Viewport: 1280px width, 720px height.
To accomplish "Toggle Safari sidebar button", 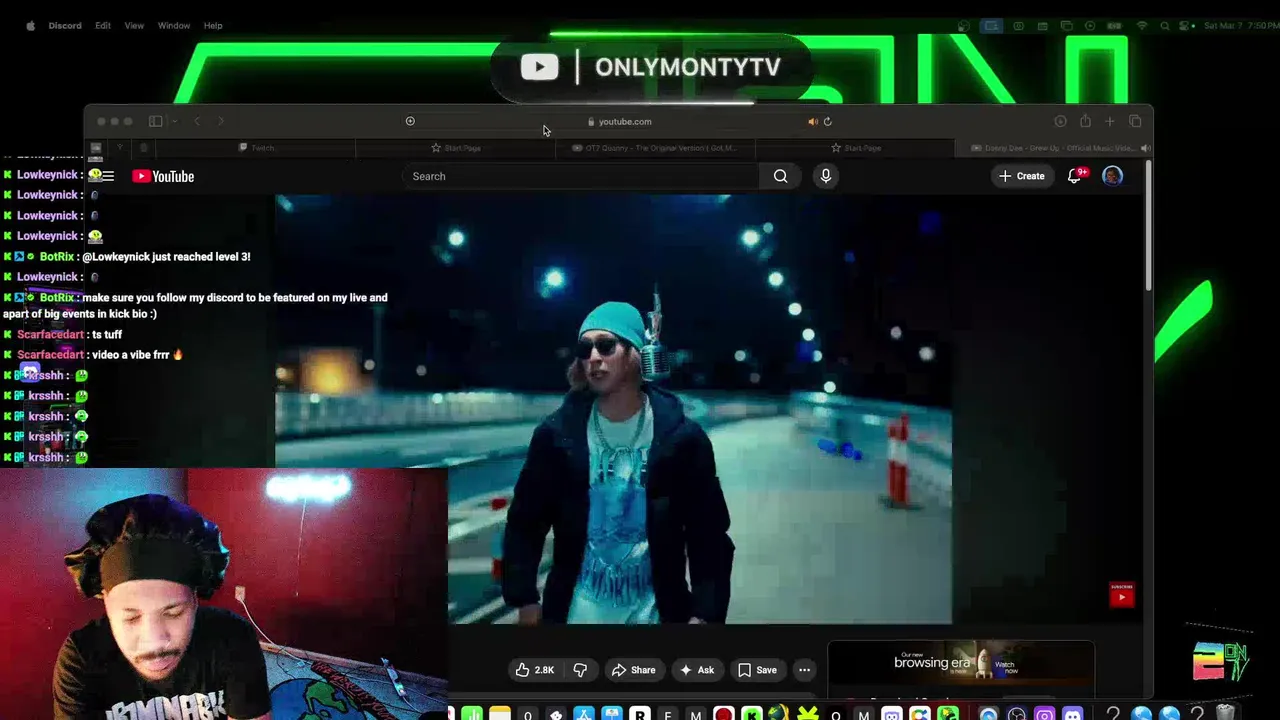I will pyautogui.click(x=155, y=121).
